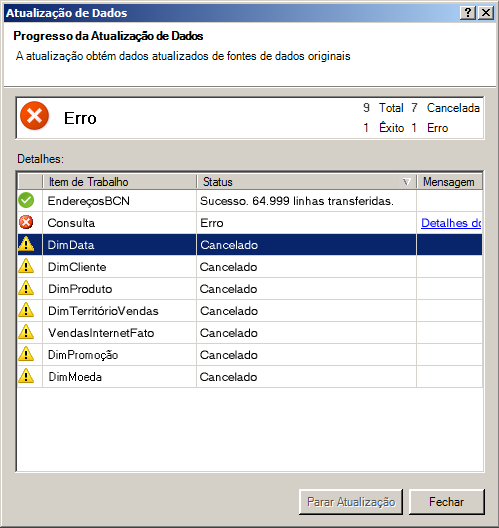Click the warning icon beside DimProduto
499x528 pixels.
(x=26, y=288)
